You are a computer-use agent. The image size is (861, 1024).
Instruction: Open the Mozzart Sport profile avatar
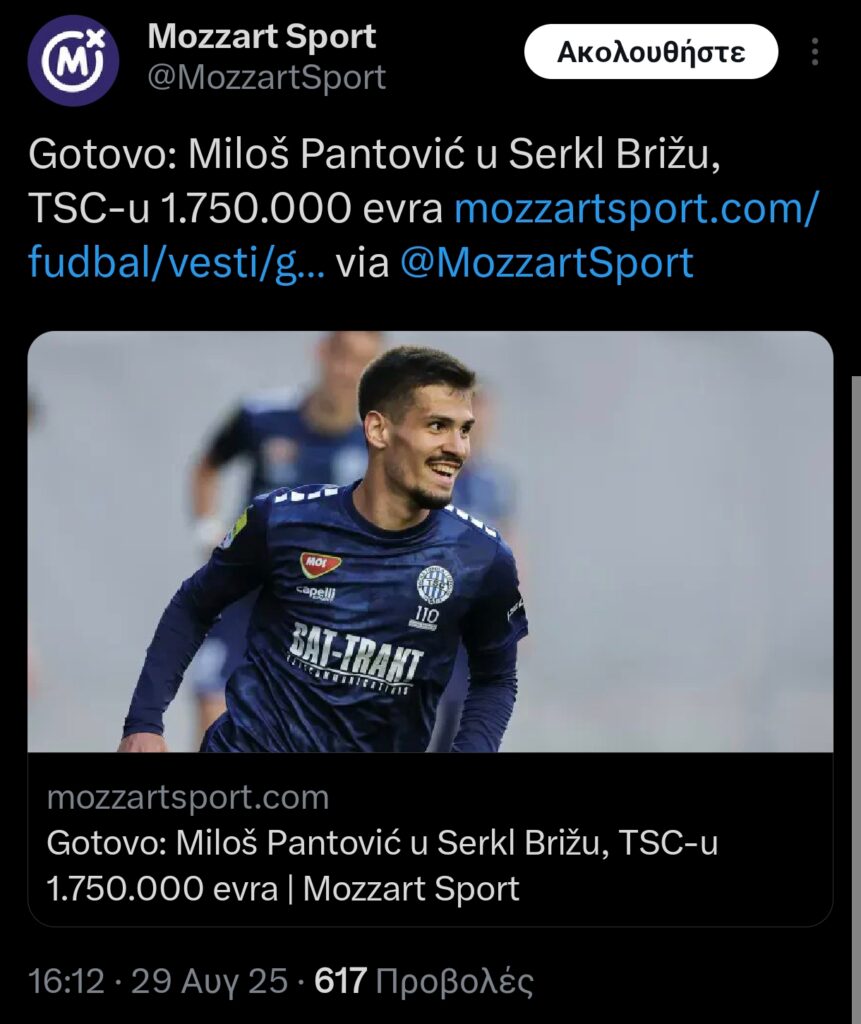point(73,61)
